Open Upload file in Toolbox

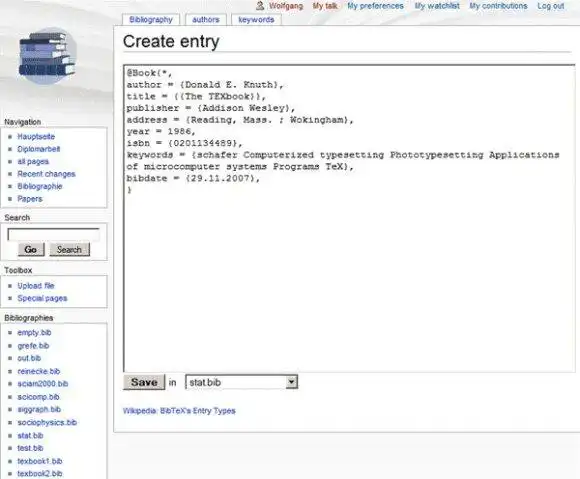36,286
